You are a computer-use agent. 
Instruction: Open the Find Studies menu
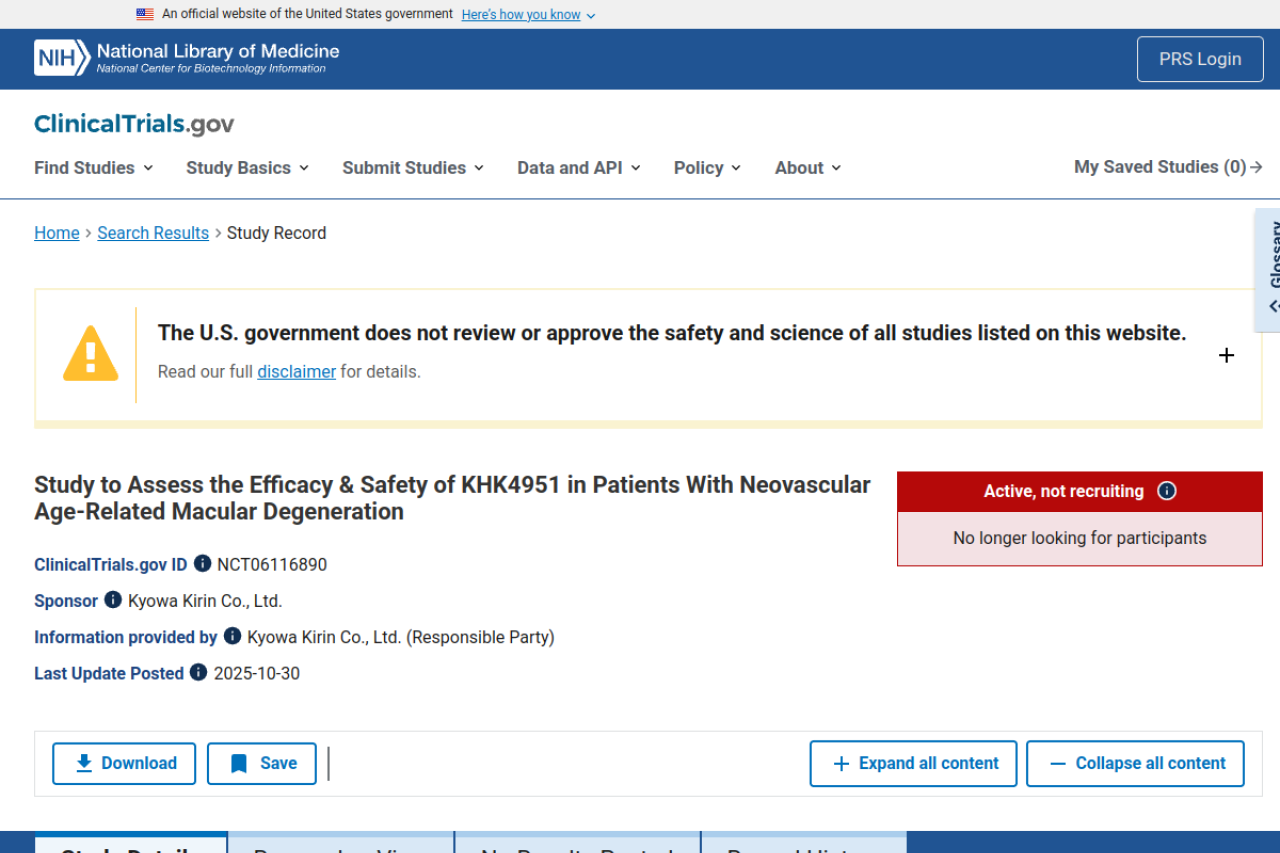pos(94,168)
